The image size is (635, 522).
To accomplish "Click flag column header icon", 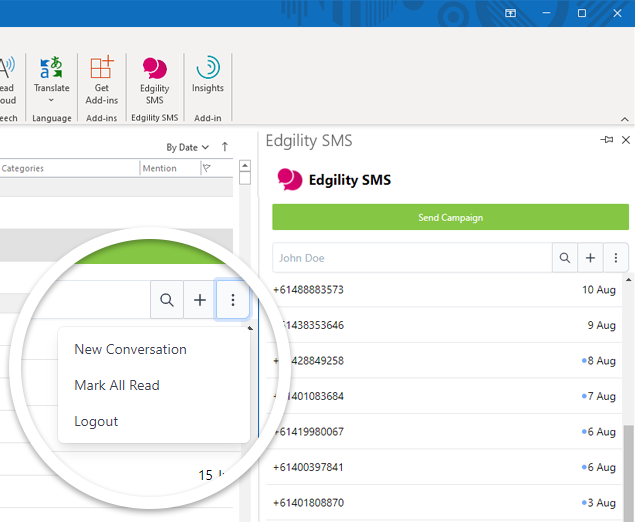I will (x=207, y=168).
